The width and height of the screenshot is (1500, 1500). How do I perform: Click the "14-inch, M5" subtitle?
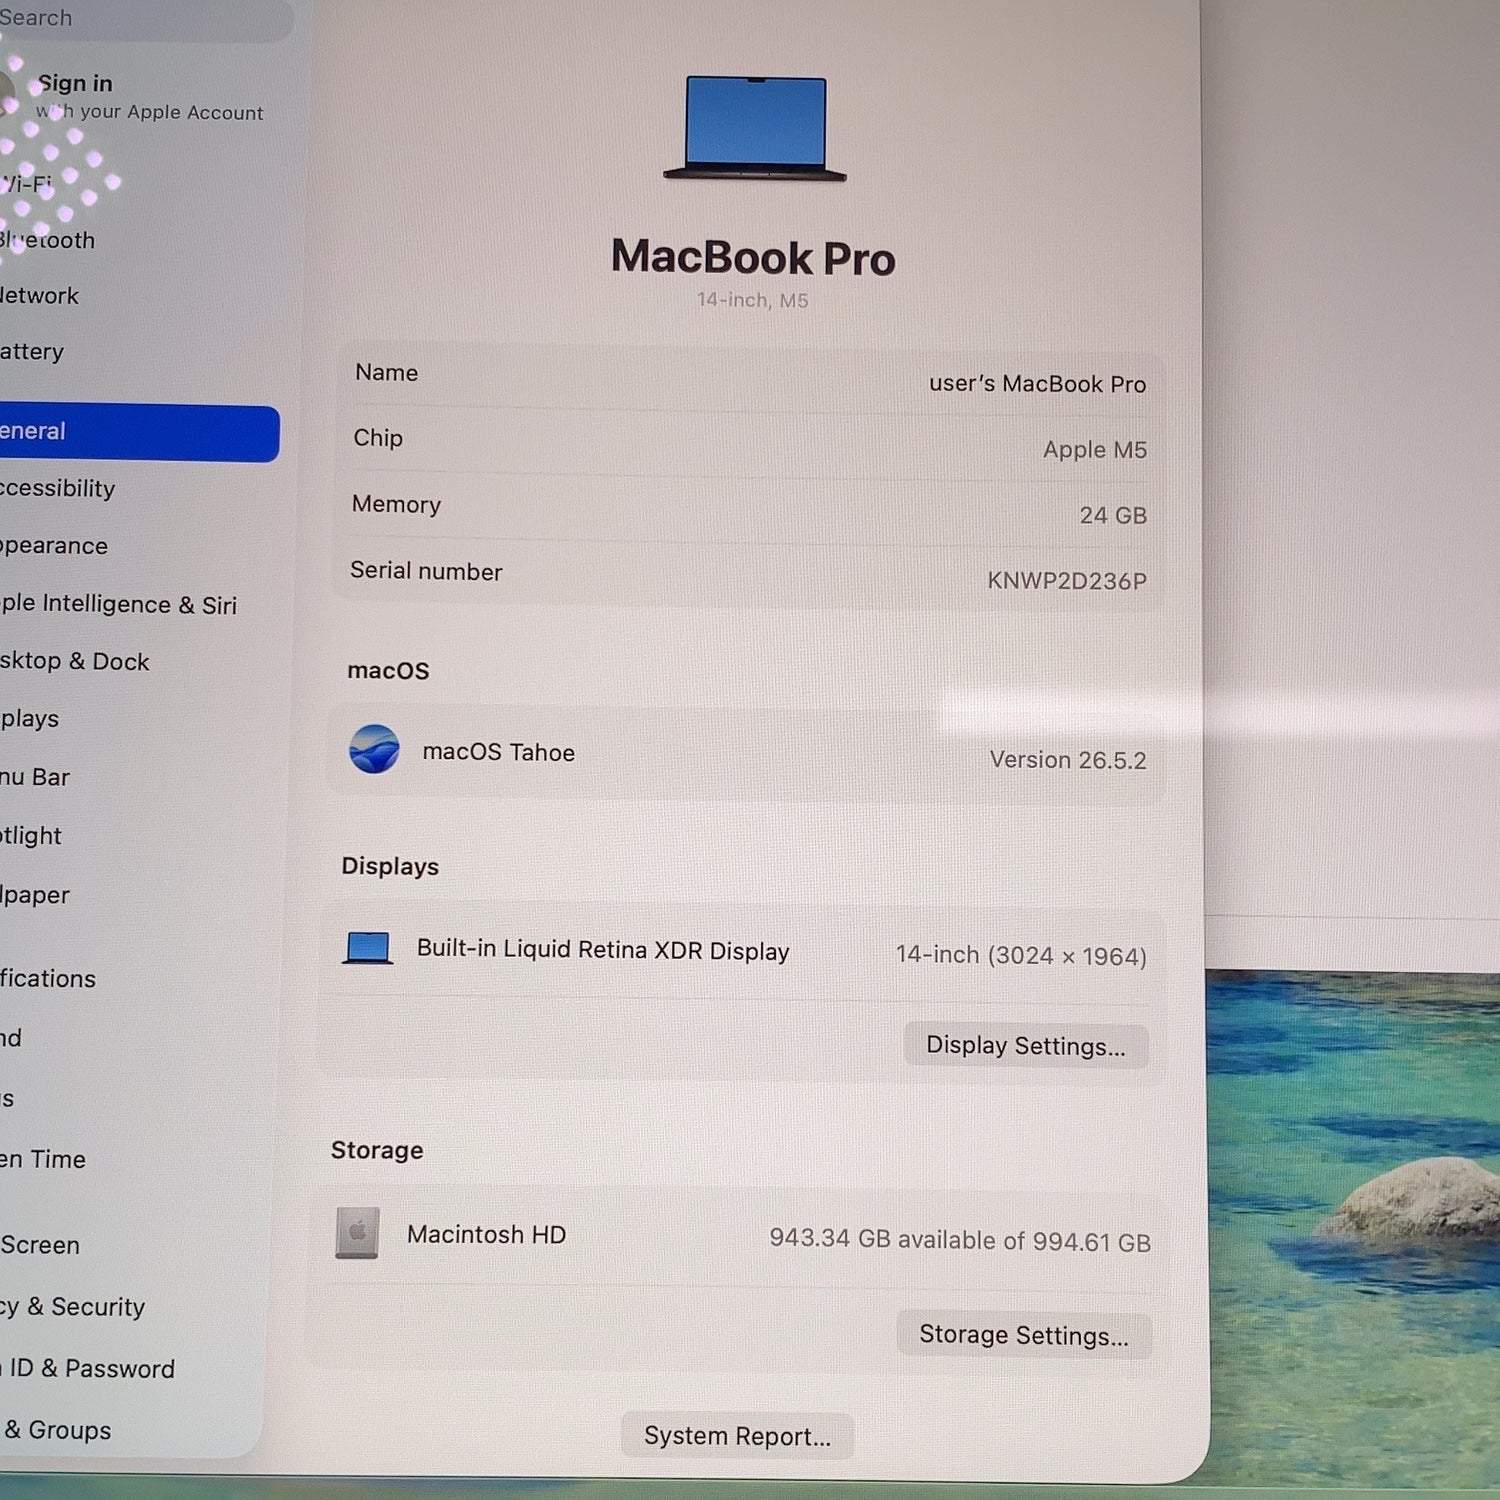[752, 300]
